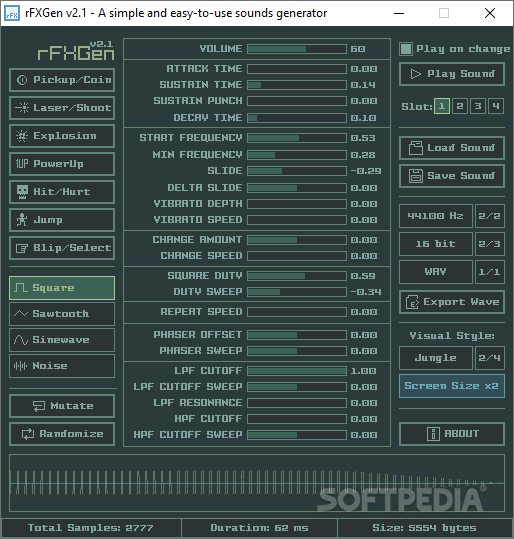
Task: Click the 2/3 bit depth cycle button
Action: coord(490,244)
